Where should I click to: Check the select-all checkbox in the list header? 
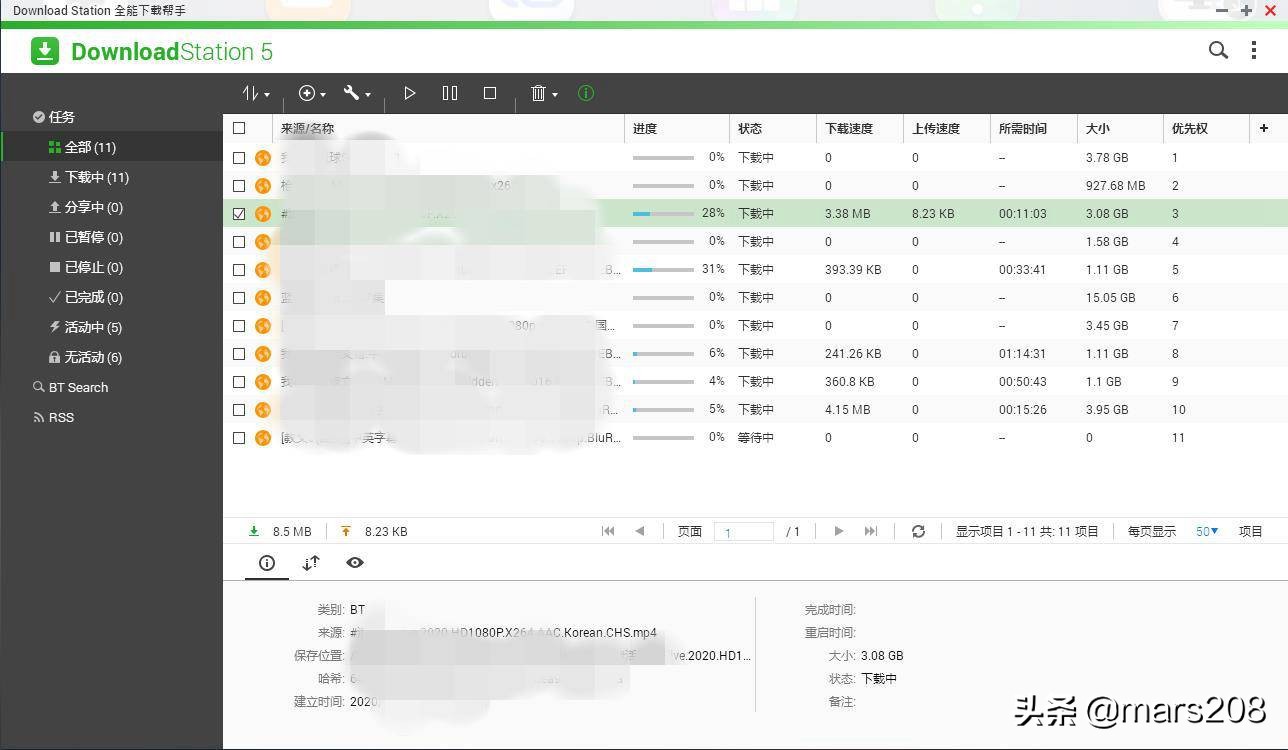tap(240, 128)
